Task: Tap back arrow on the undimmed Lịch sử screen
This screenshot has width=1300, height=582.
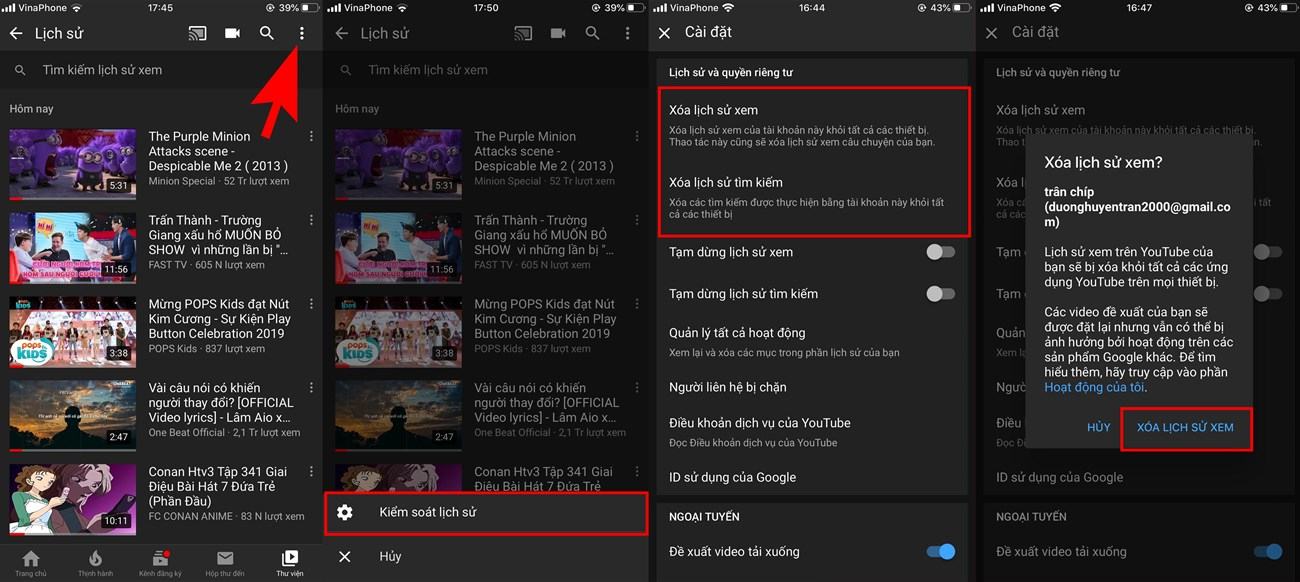Action: point(16,33)
